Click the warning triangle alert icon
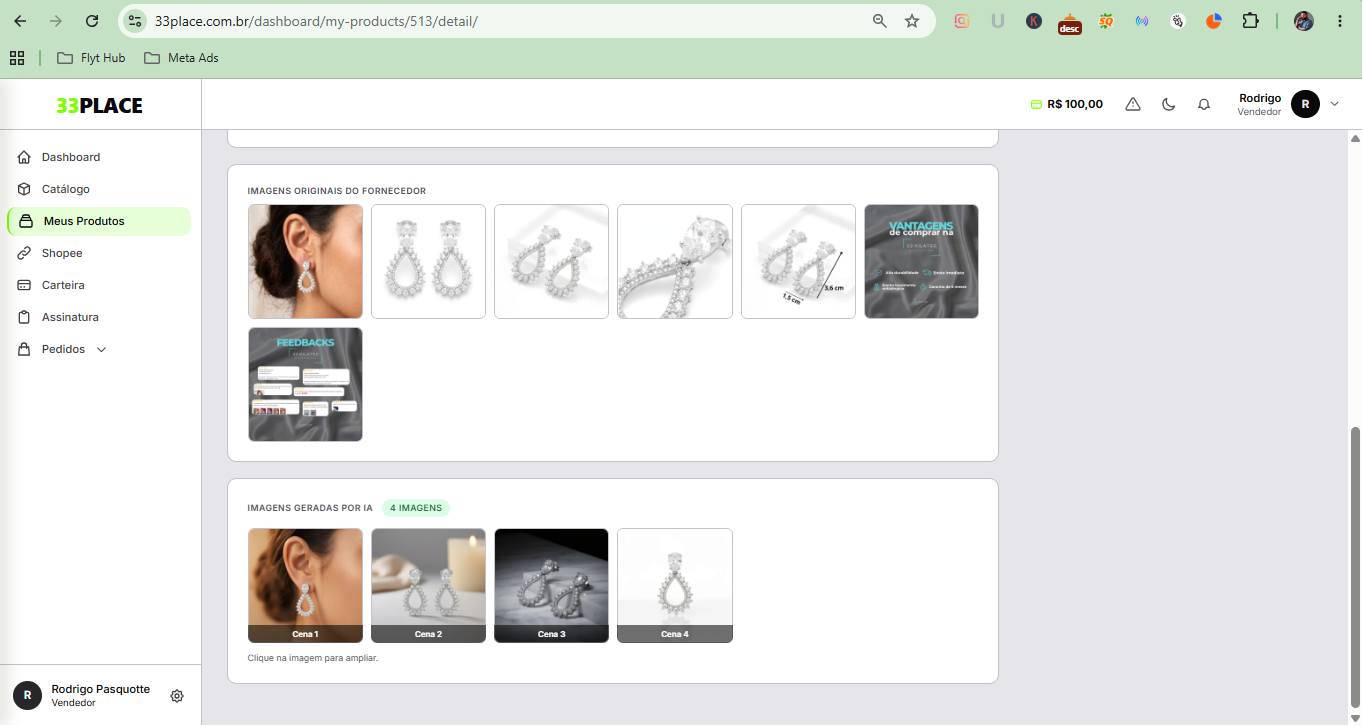Screen dimensions: 1363x726 [1133, 104]
